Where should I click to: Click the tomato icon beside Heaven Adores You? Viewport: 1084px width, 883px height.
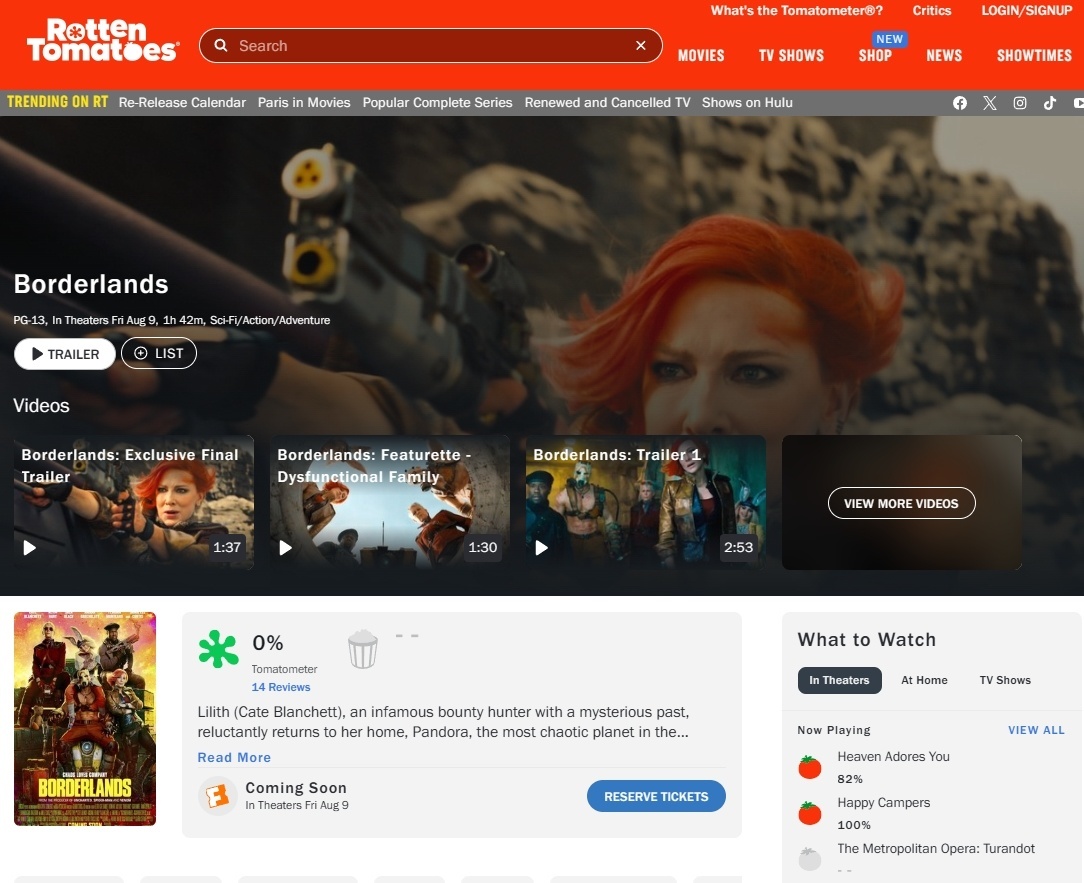point(810,767)
